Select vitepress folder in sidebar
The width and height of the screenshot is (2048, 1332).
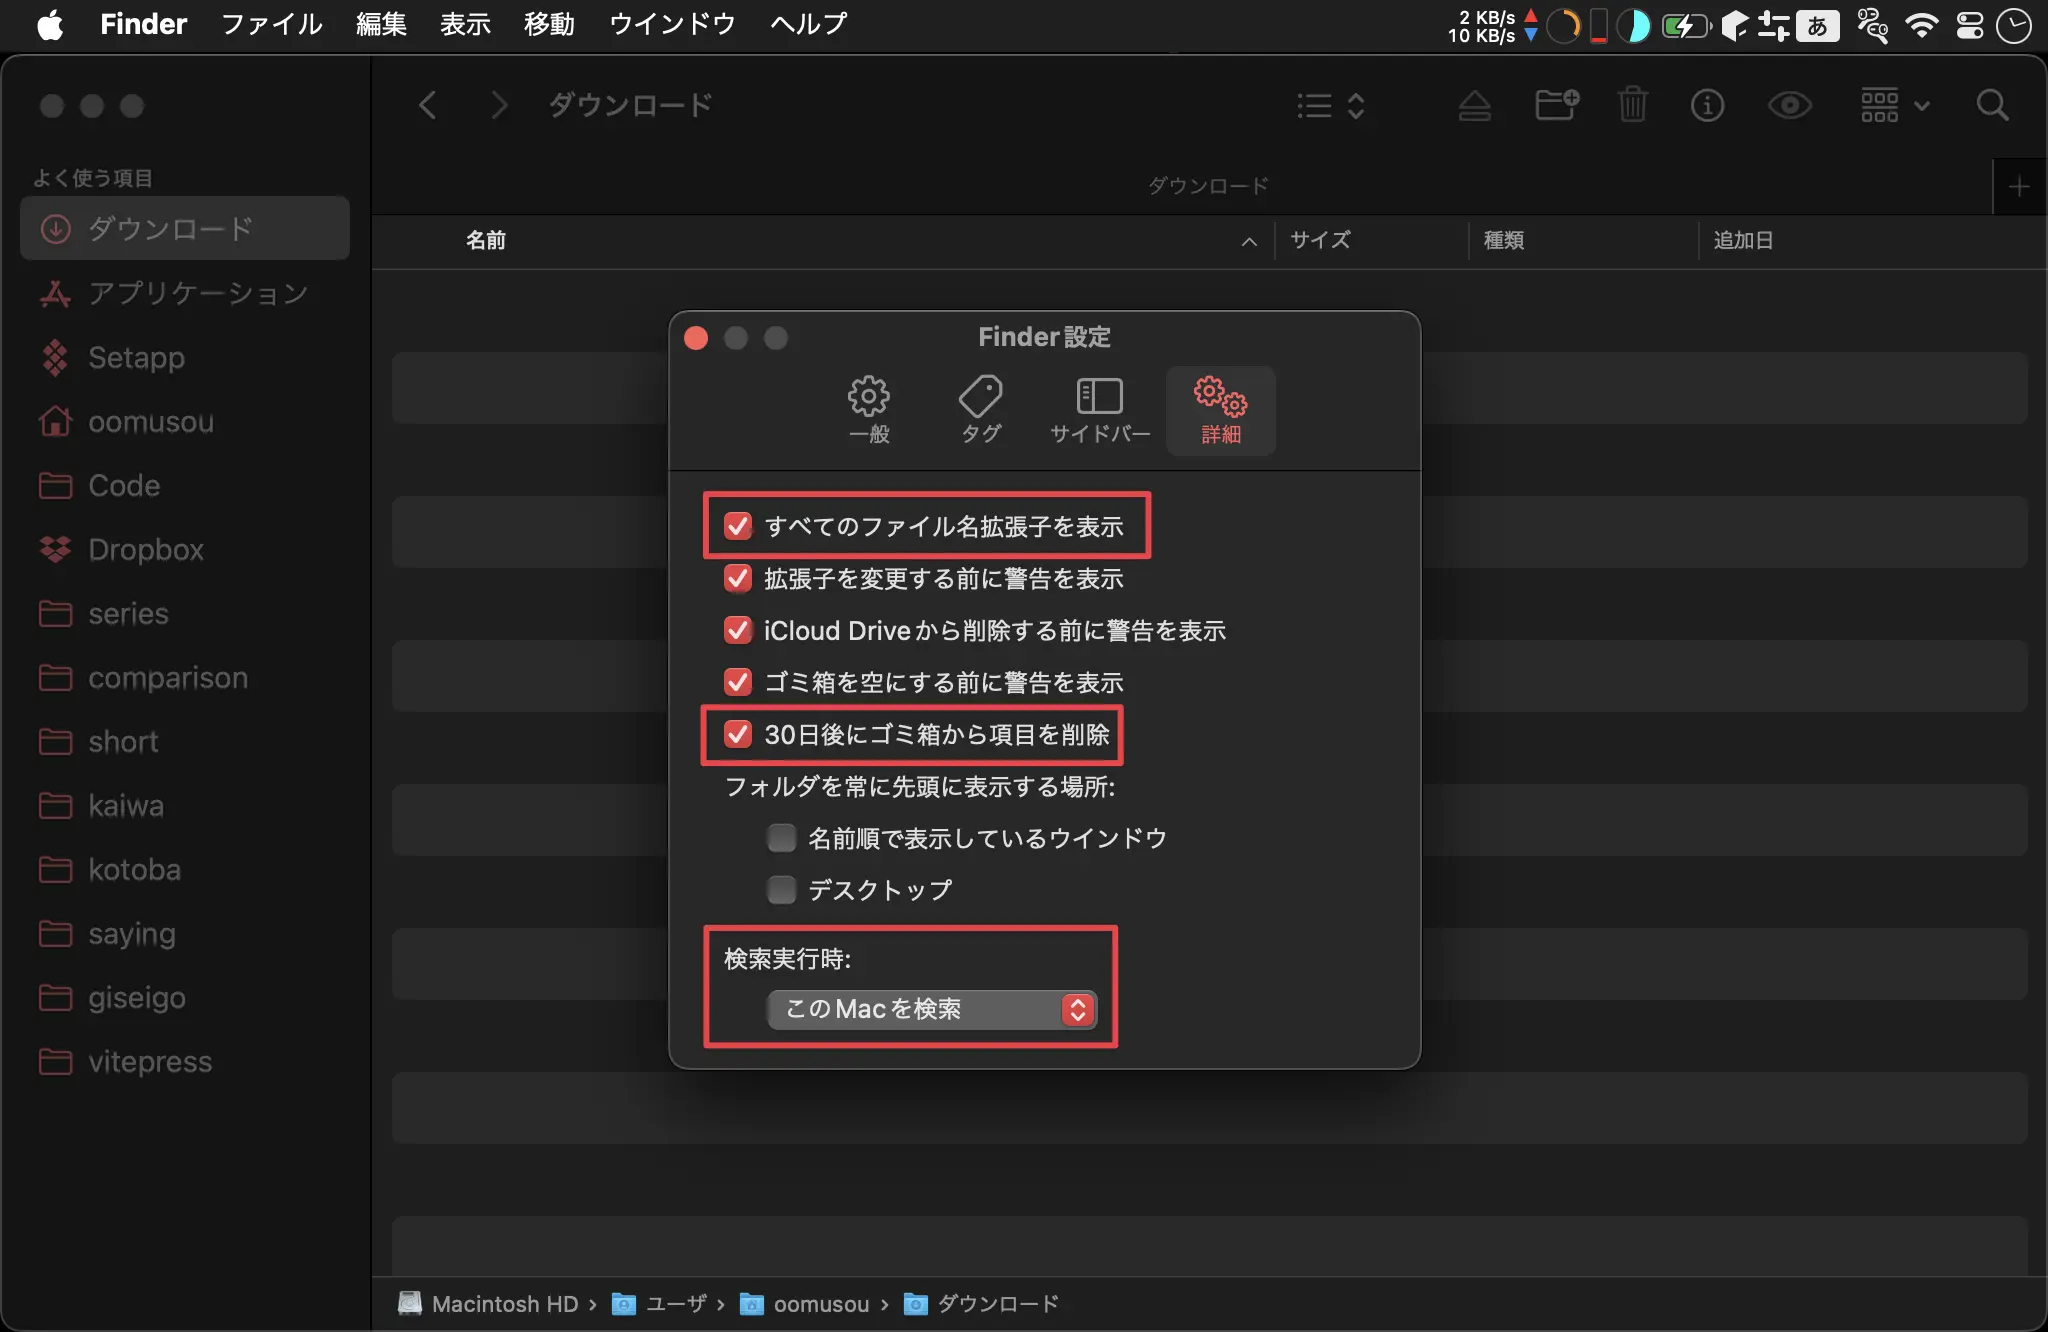185,1061
